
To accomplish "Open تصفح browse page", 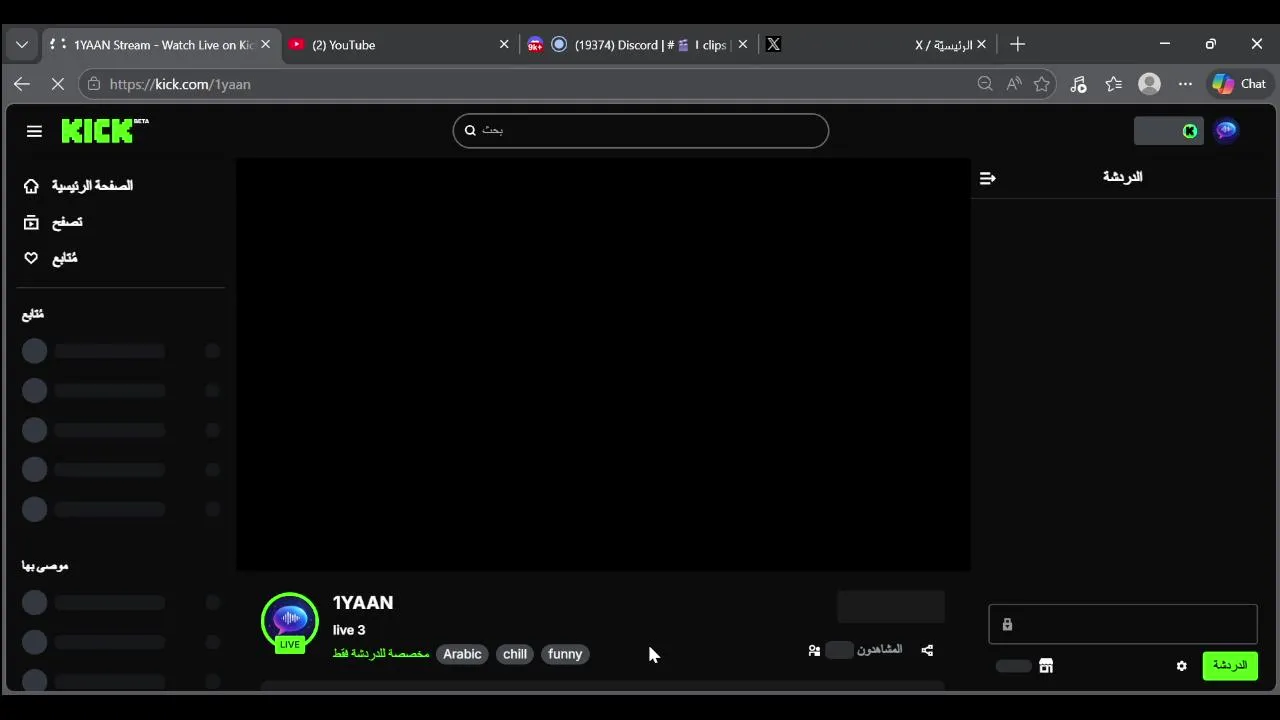I will click(53, 222).
